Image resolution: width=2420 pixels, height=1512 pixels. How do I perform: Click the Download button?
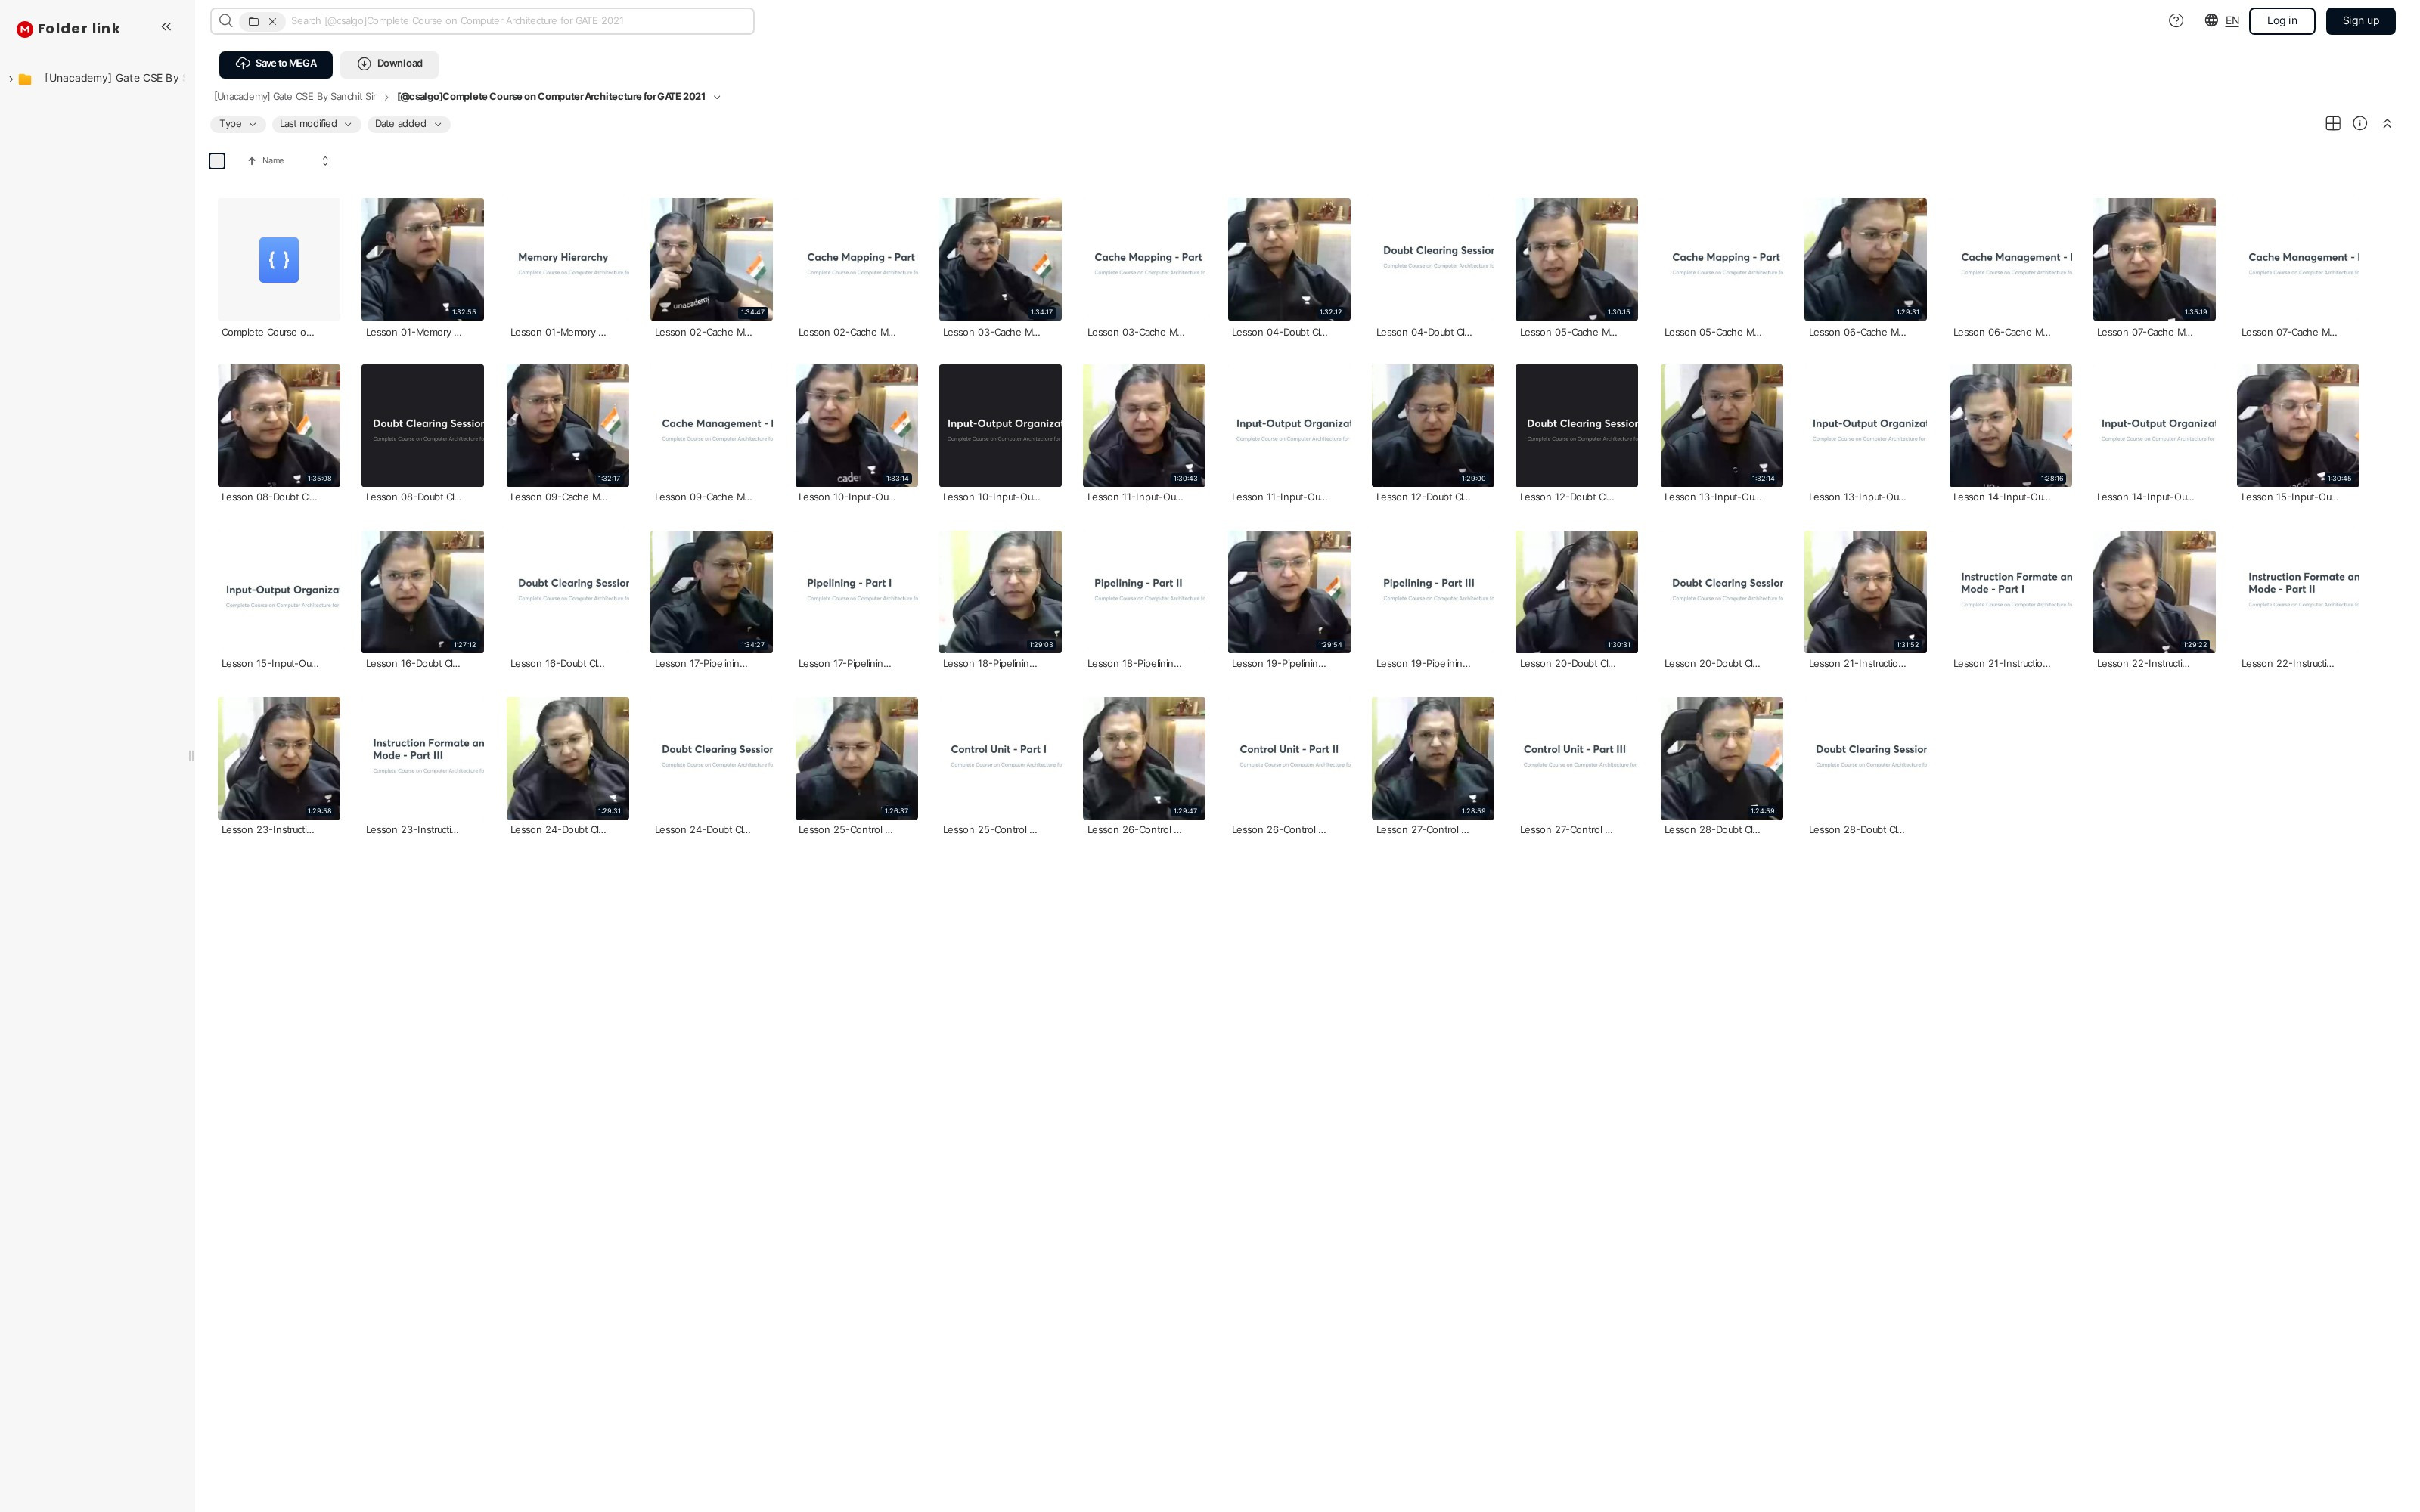click(x=389, y=64)
